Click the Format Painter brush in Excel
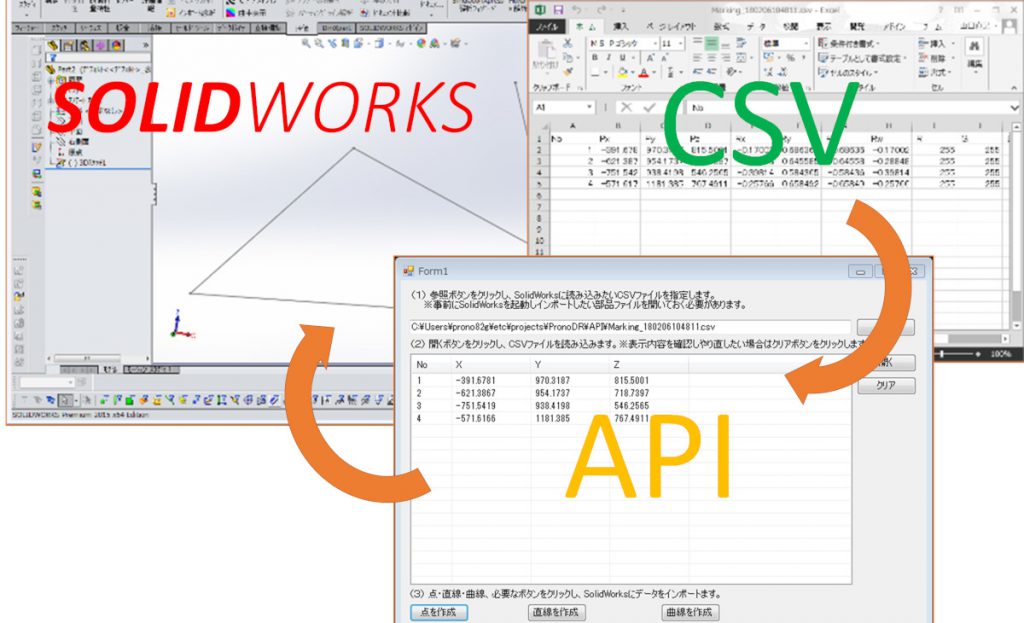This screenshot has height=623, width=1024. point(568,72)
